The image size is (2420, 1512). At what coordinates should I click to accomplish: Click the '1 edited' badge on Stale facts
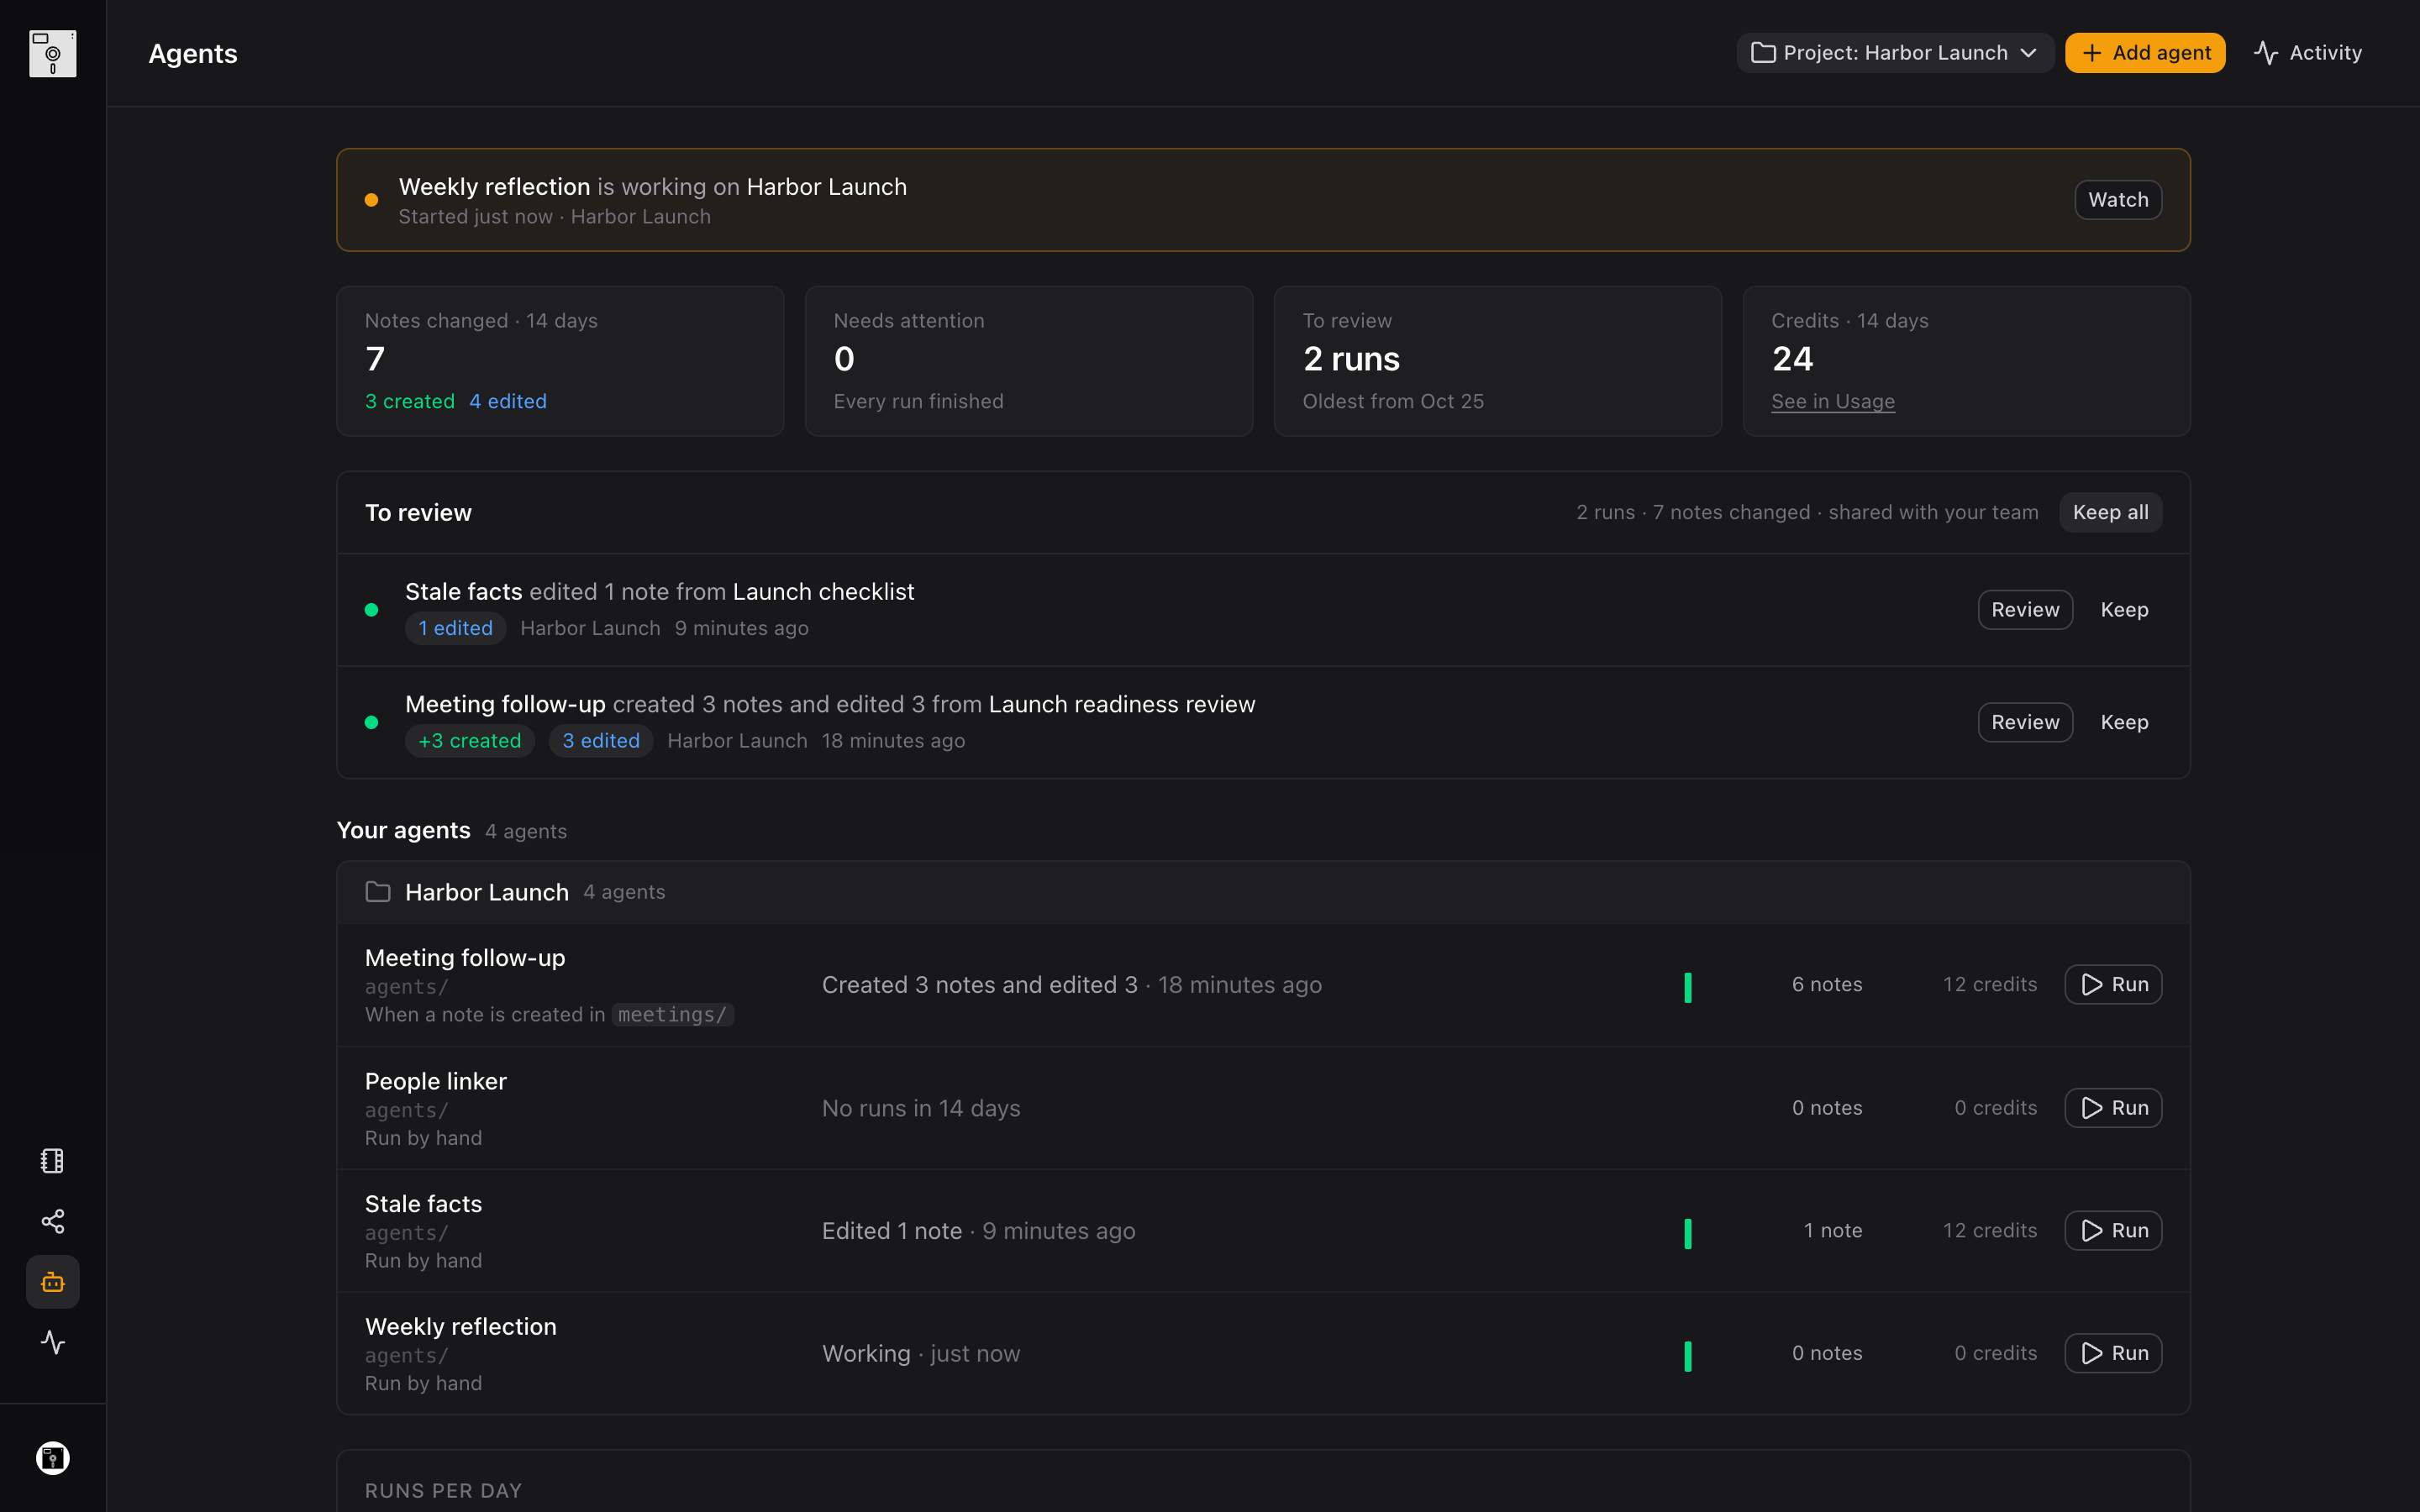(x=455, y=628)
